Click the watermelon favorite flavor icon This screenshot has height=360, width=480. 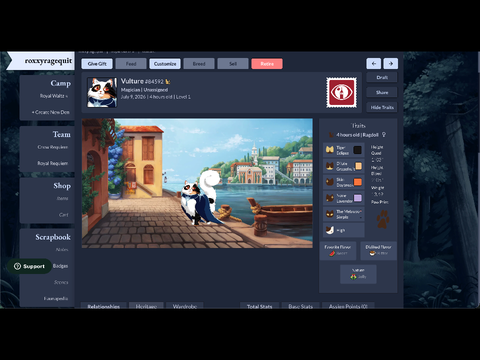pos(332,253)
